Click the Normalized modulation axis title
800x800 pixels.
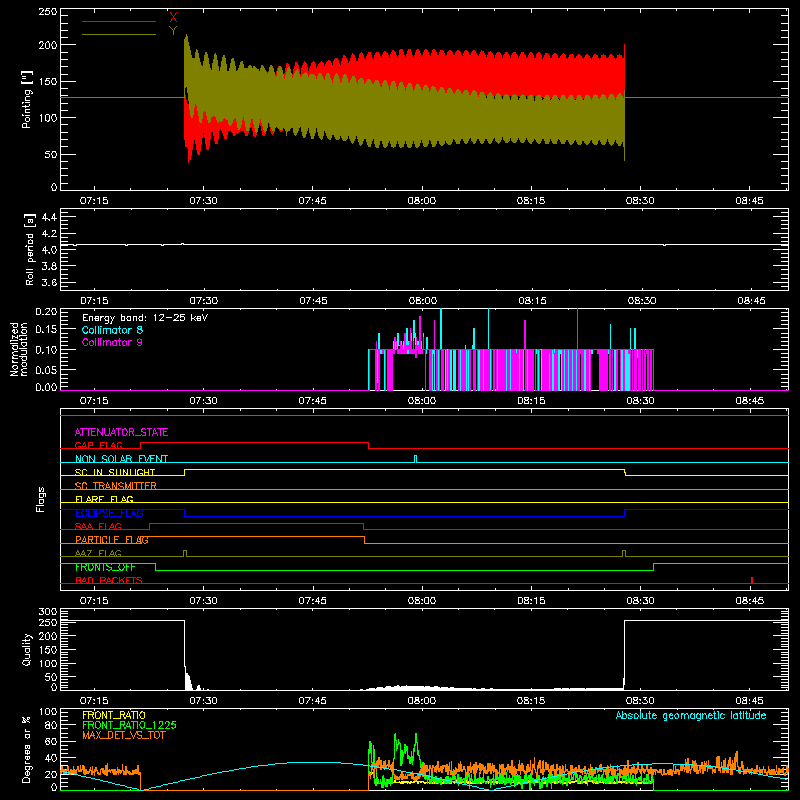(x=19, y=349)
